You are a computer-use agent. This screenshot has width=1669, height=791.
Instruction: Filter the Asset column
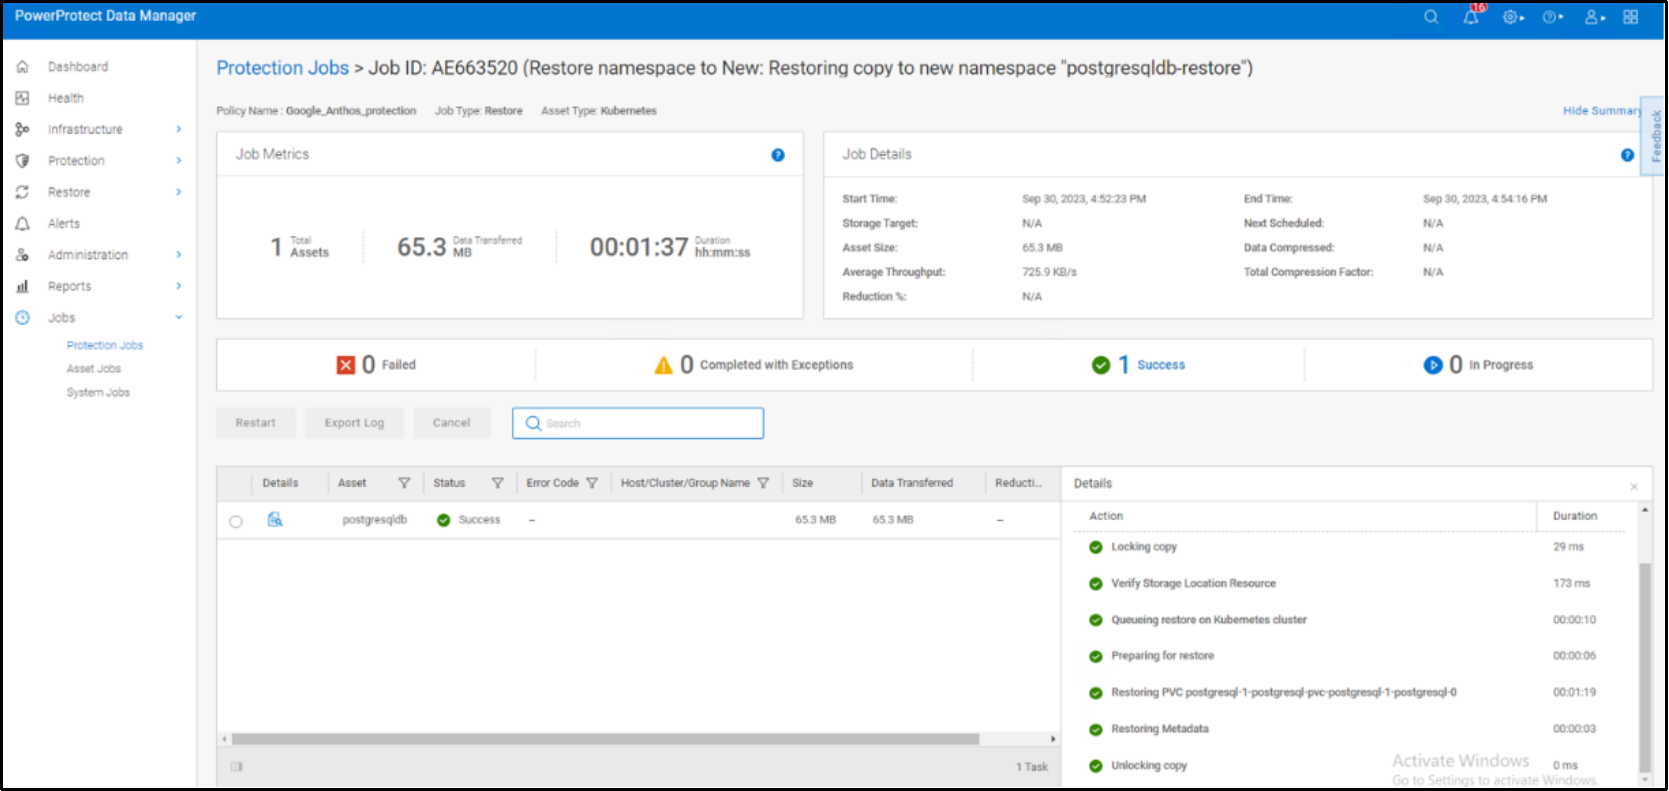click(x=404, y=483)
